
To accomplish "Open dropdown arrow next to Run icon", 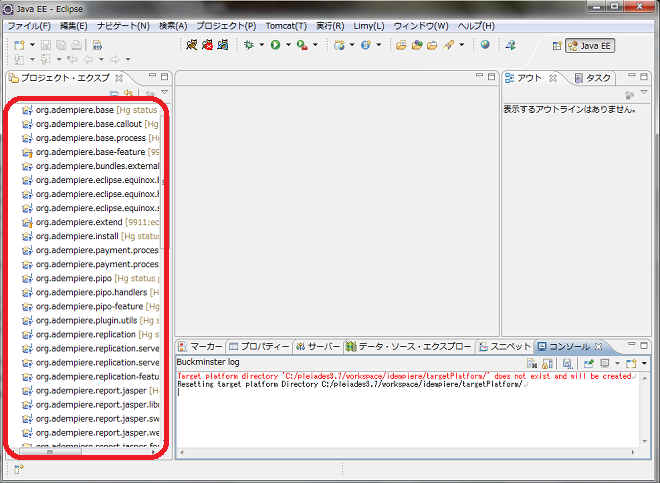I will [288, 45].
